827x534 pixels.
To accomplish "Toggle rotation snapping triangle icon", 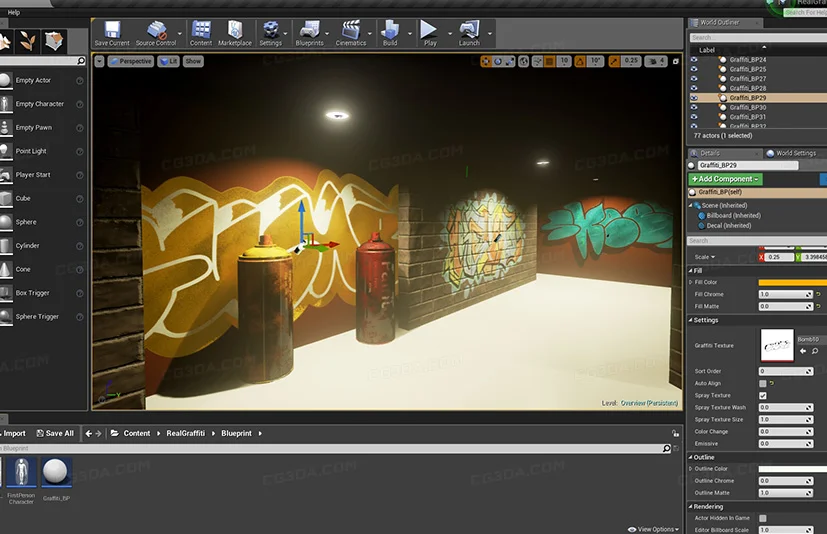I will coord(580,62).
